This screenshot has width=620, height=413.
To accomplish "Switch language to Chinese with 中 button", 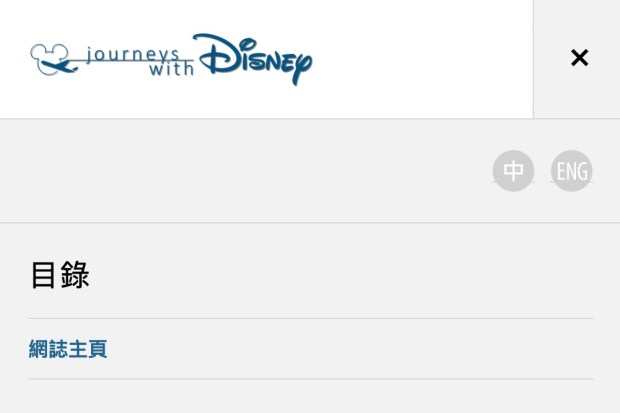I will tap(513, 171).
